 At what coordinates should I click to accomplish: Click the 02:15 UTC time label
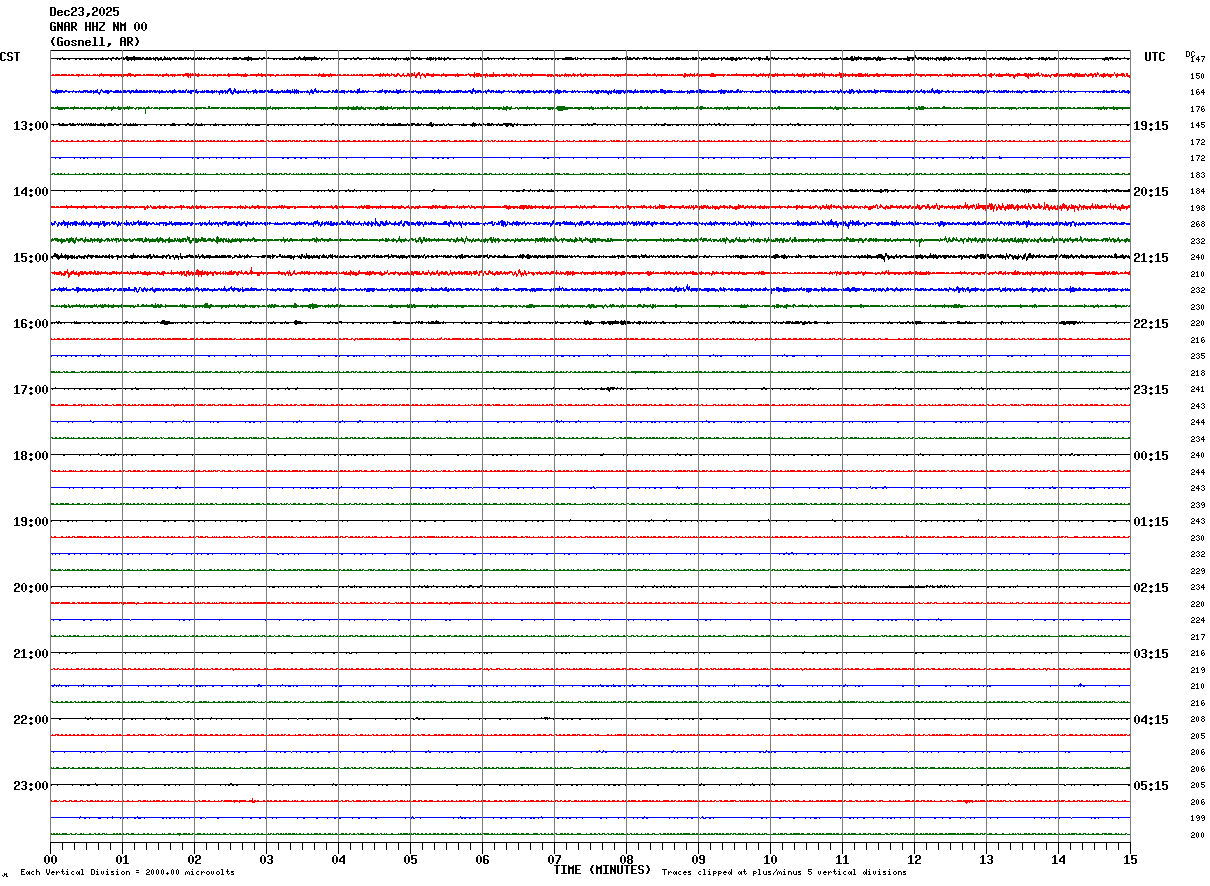pyautogui.click(x=1150, y=587)
